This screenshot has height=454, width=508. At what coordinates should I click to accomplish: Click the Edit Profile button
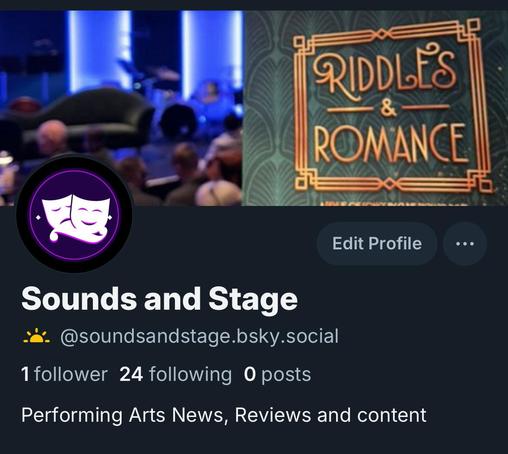(377, 244)
